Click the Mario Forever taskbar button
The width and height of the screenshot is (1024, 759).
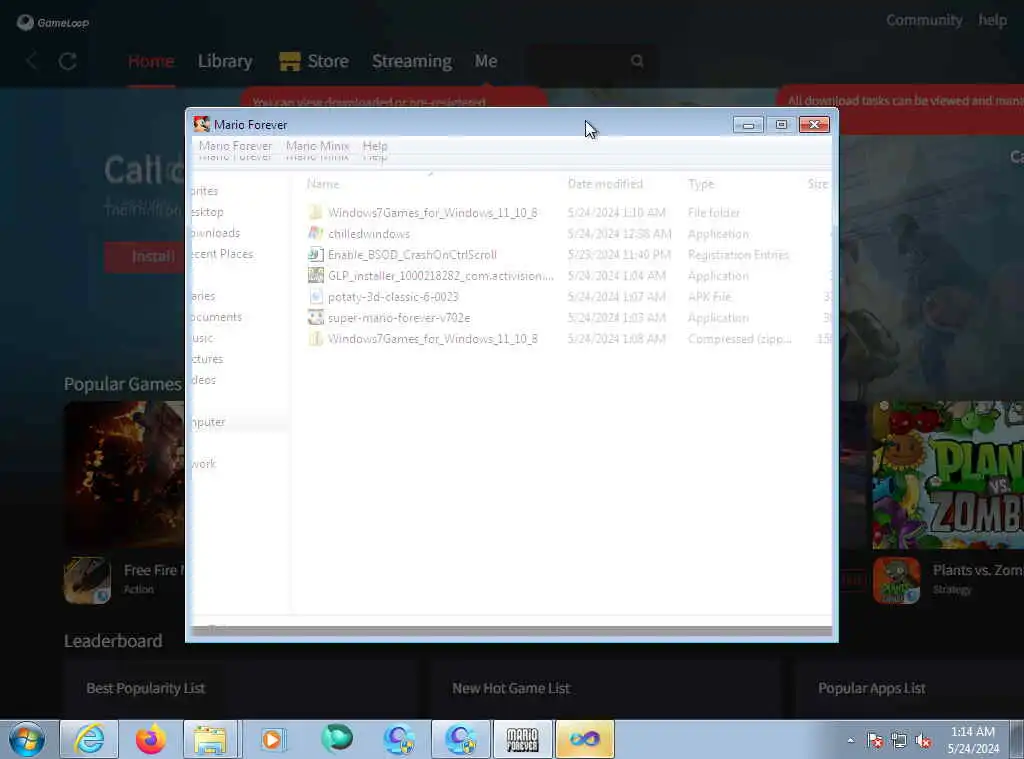522,739
